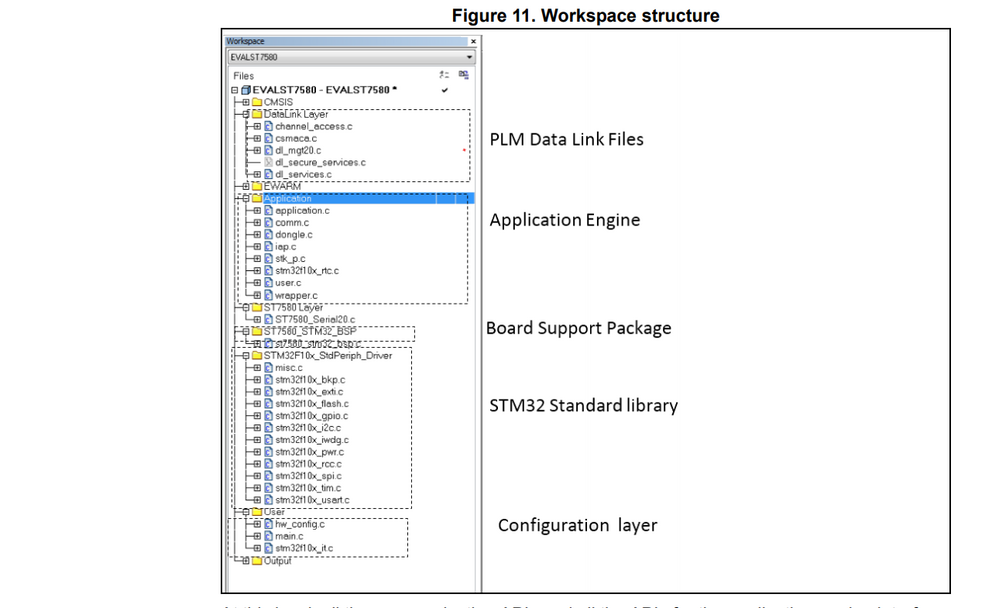This screenshot has width=999, height=608.
Task: Click the misc.c file icon
Action: click(x=268, y=368)
